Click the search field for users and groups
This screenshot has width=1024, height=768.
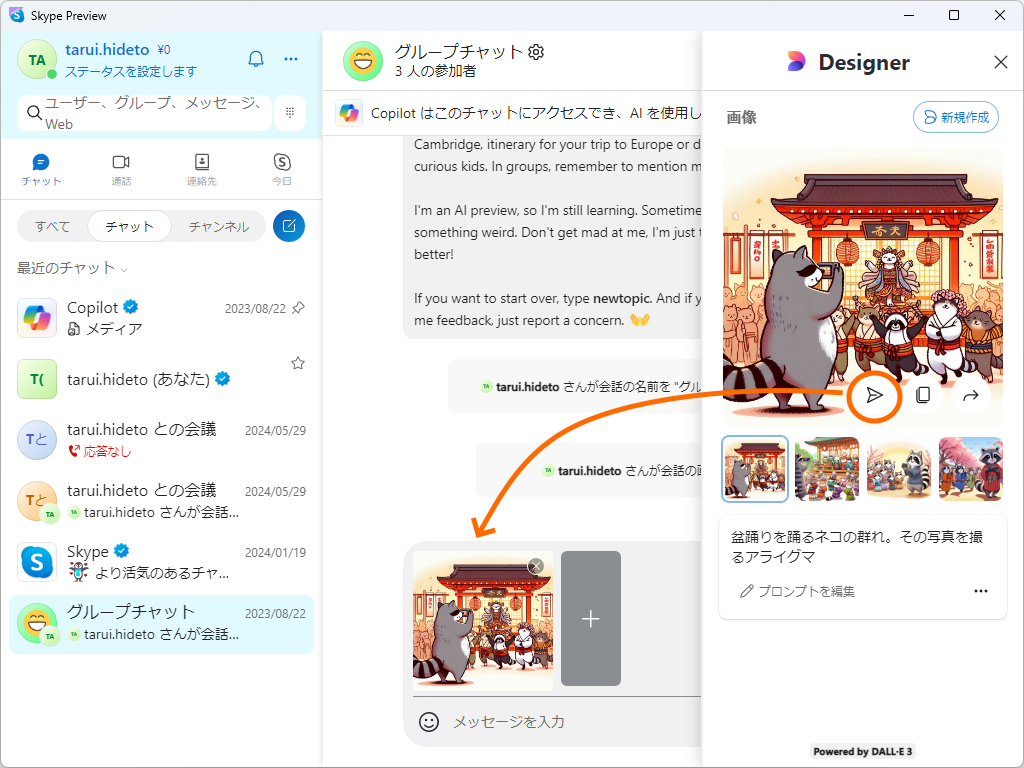(145, 112)
